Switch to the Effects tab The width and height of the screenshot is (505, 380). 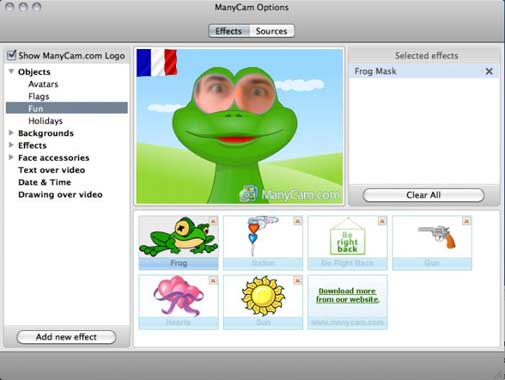(x=229, y=31)
